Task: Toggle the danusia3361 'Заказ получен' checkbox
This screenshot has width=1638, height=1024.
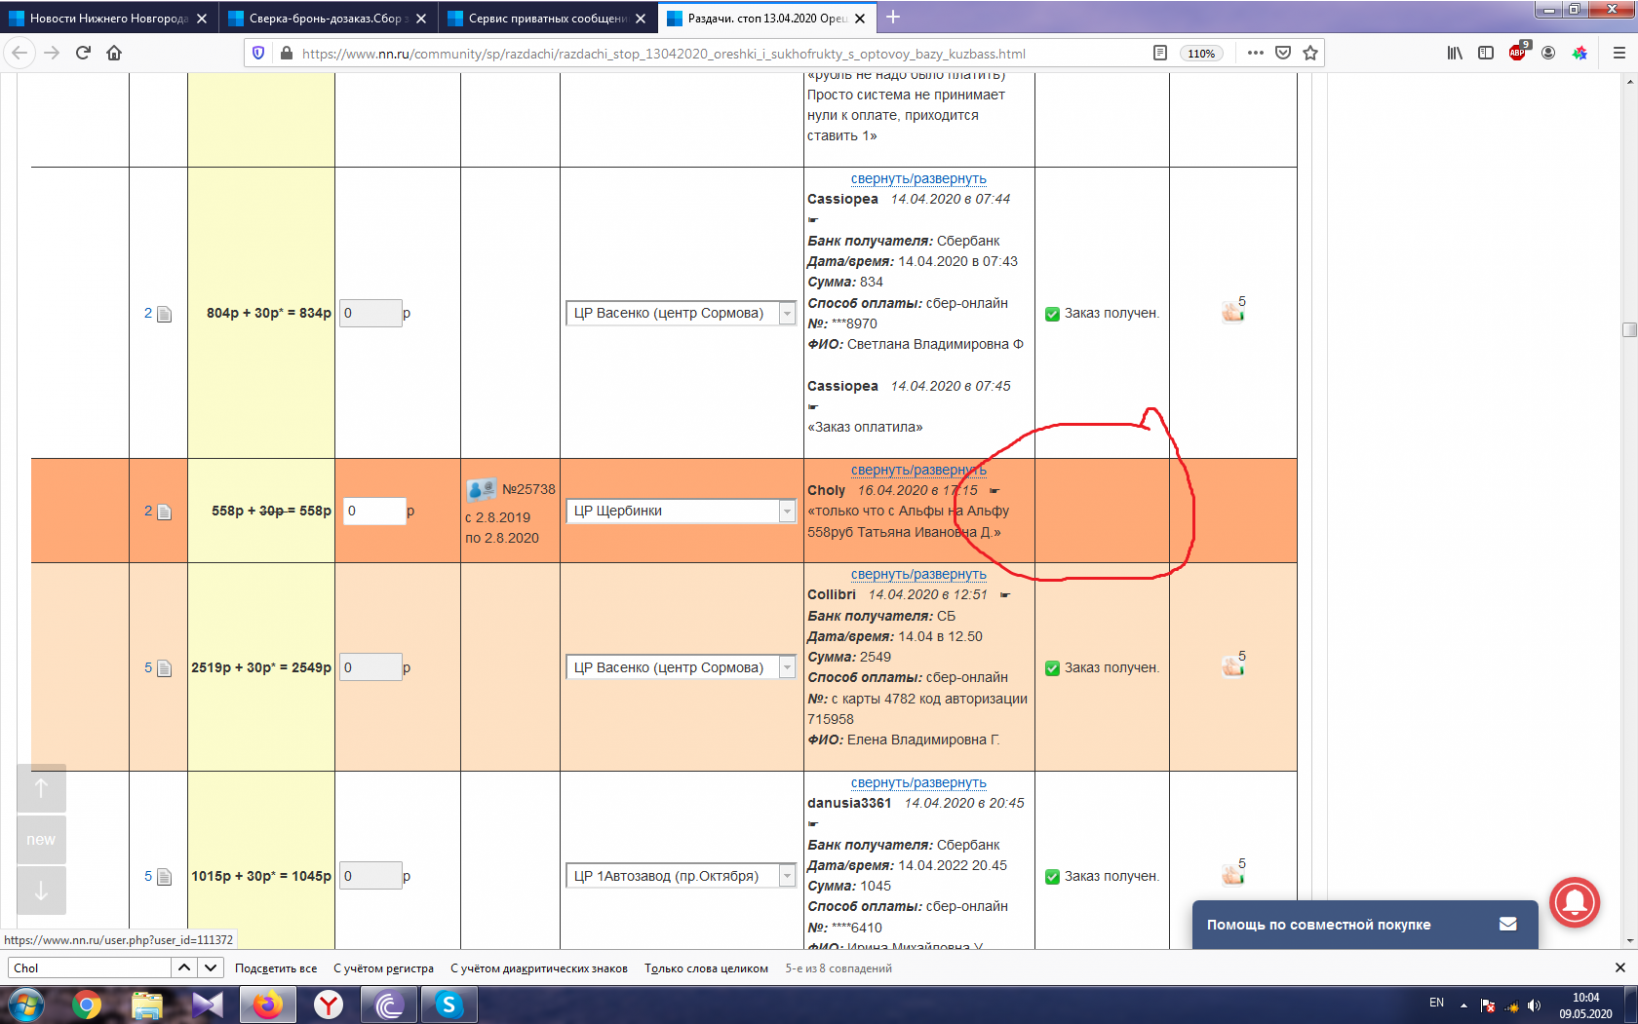Action: click(1052, 877)
